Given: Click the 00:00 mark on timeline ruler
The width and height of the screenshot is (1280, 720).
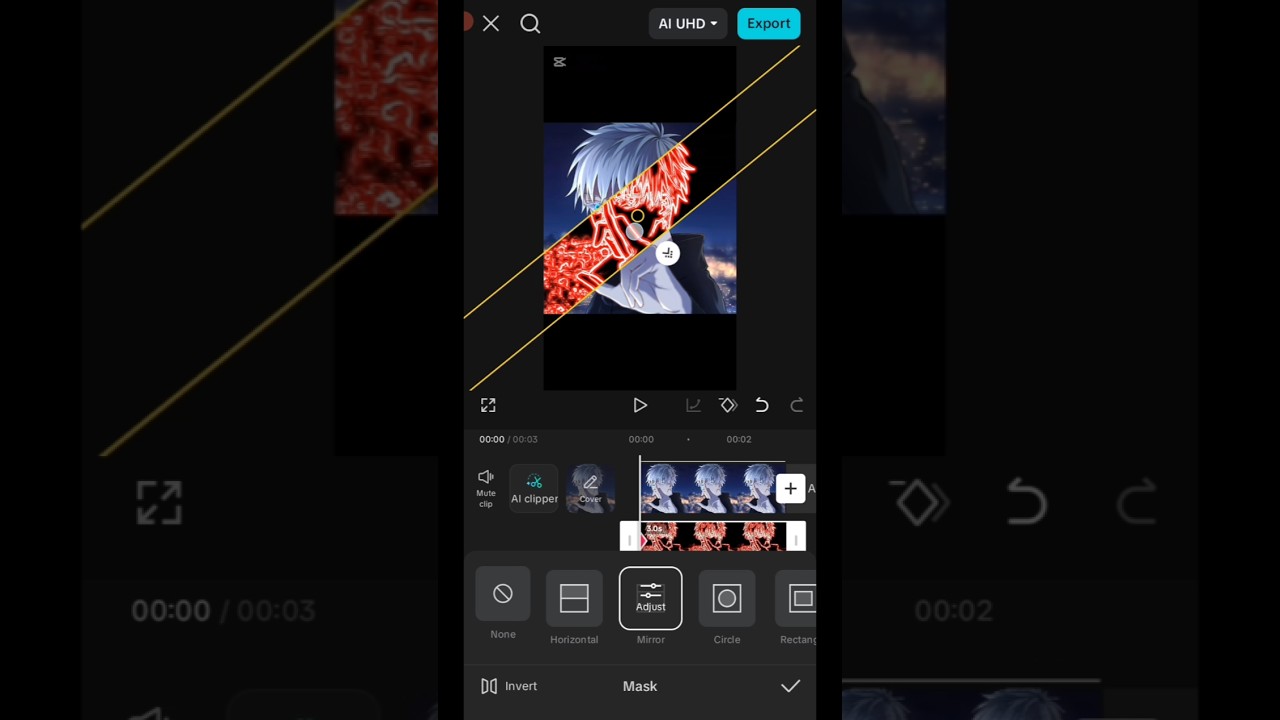Looking at the screenshot, I should pyautogui.click(x=641, y=439).
